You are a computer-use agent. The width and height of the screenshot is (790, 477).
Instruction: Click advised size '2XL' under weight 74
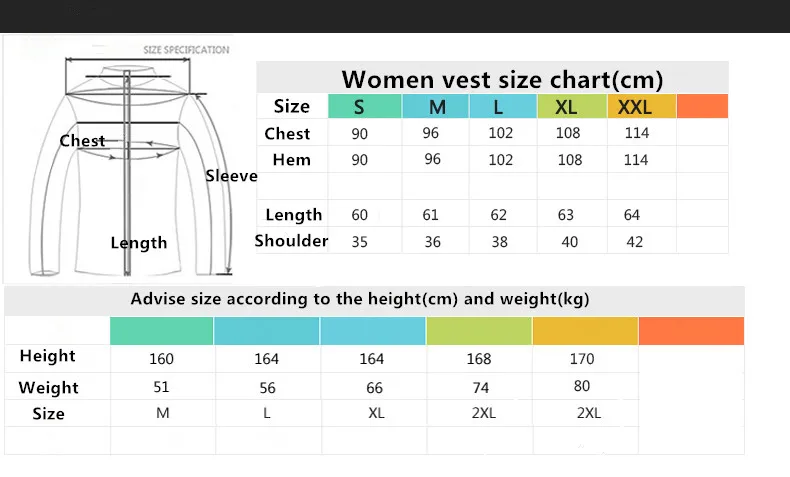pyautogui.click(x=484, y=414)
